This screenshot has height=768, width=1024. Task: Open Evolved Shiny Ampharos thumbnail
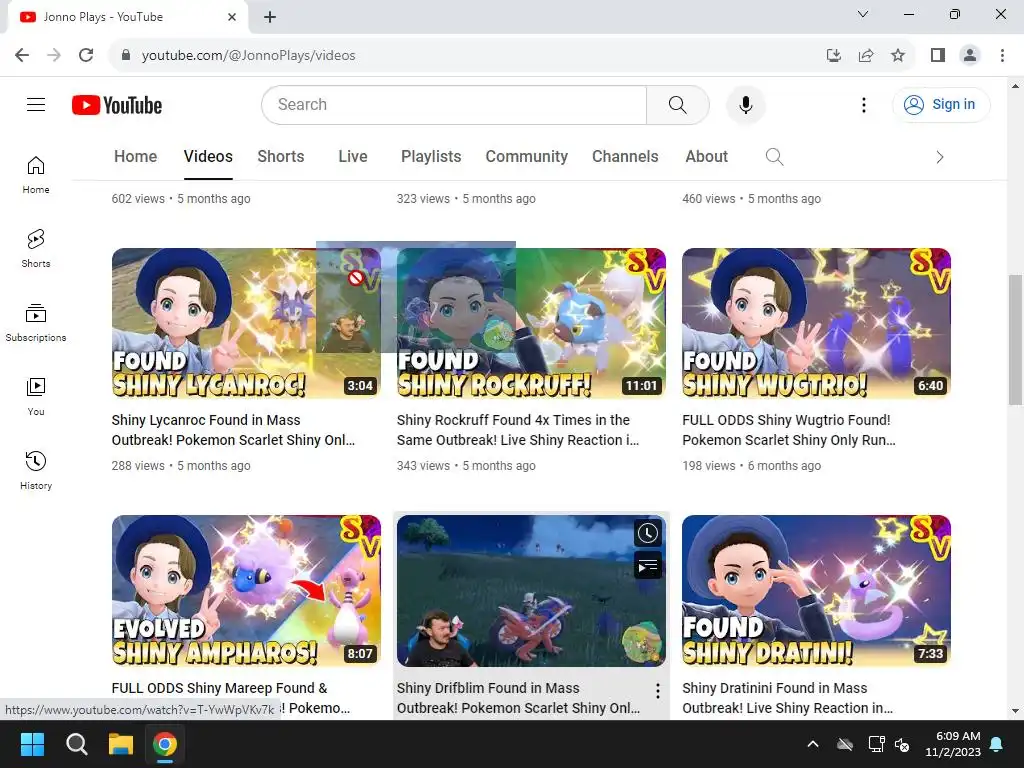tap(246, 590)
